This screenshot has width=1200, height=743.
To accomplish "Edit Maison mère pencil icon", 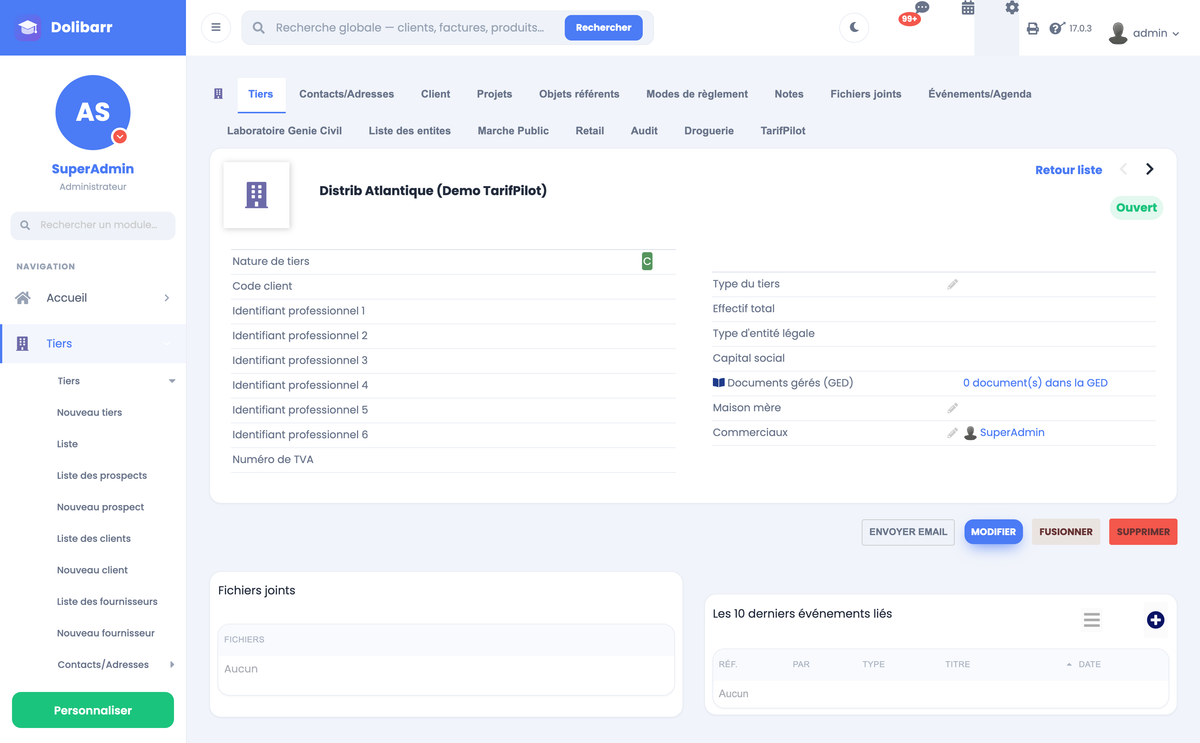I will click(953, 408).
